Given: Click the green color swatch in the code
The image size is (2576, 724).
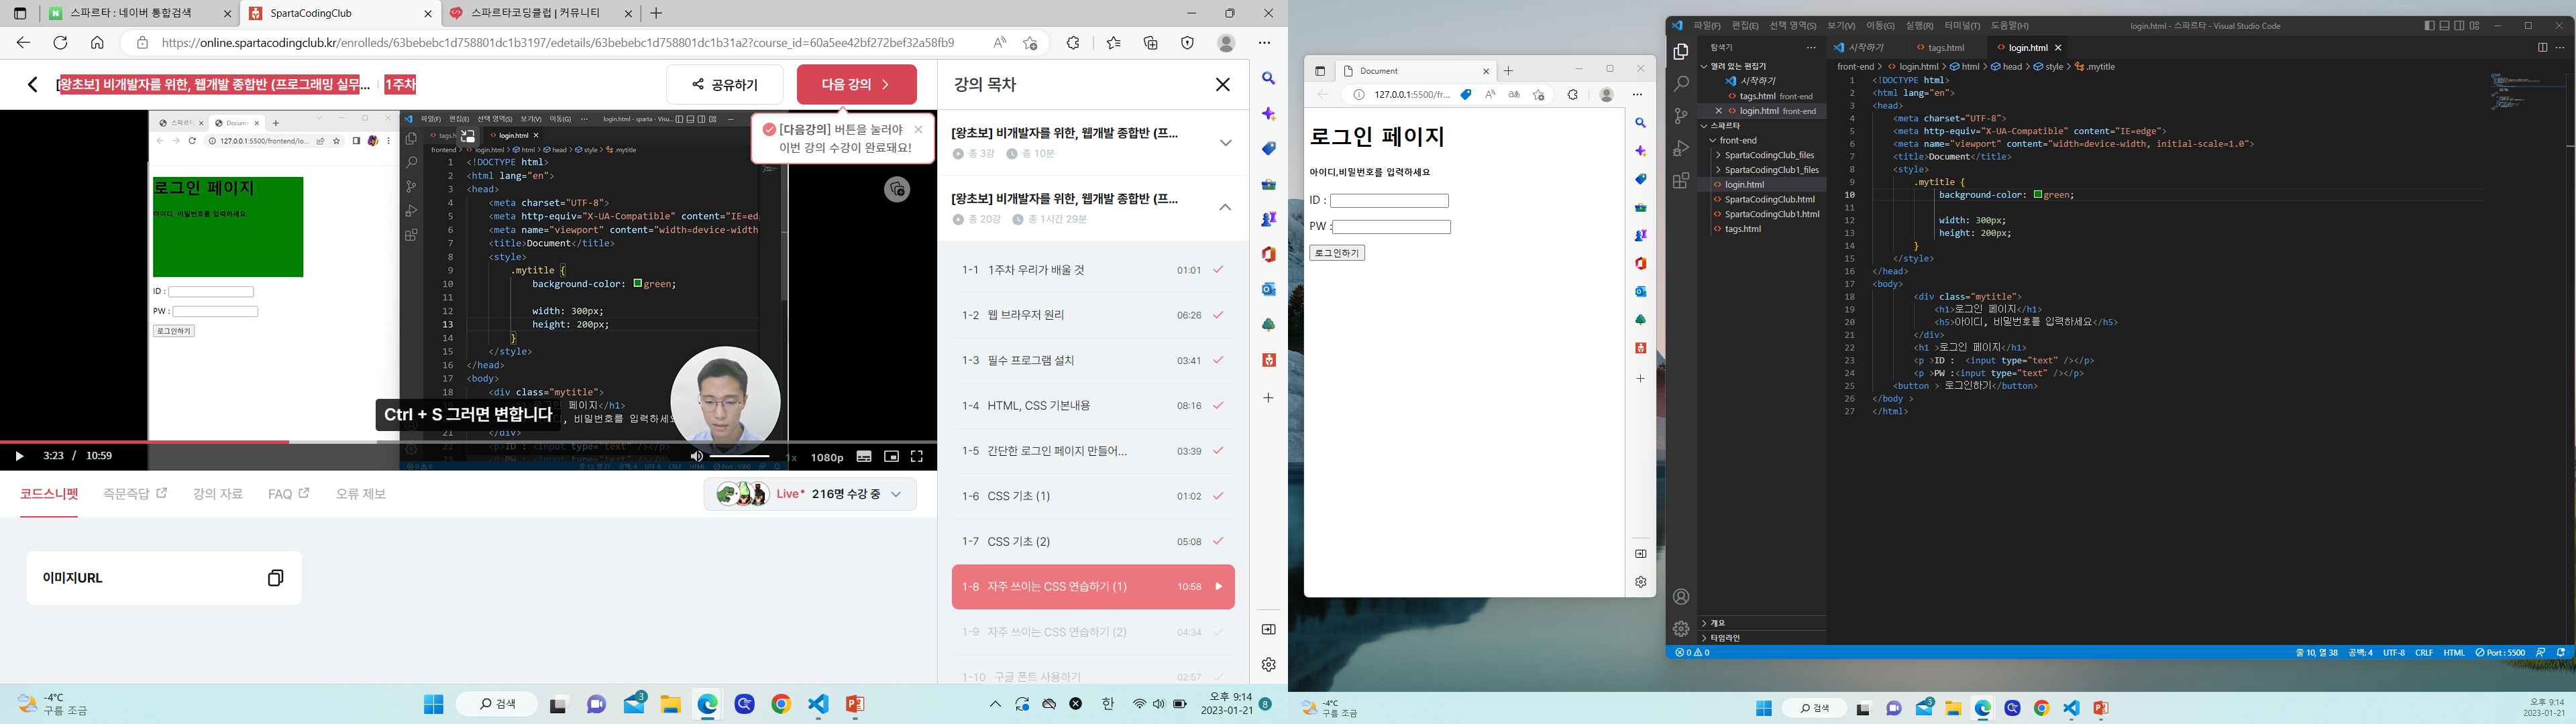Looking at the screenshot, I should click(x=2038, y=195).
